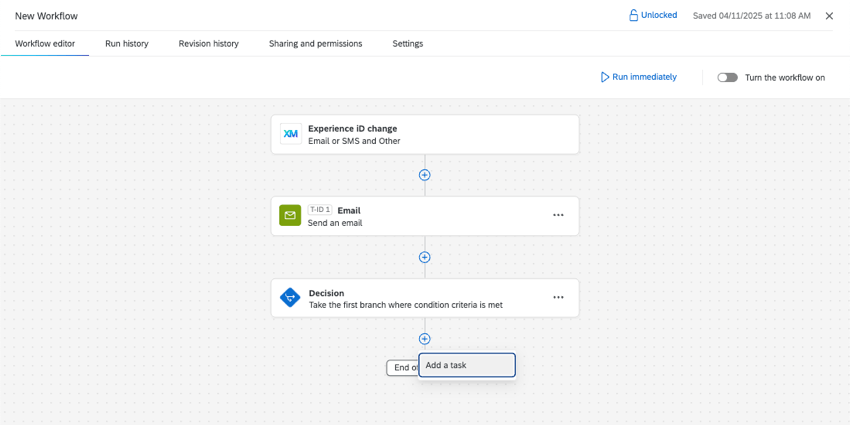The width and height of the screenshot is (850, 425).
Task: Switch to the Run history tab
Action: [x=127, y=44]
